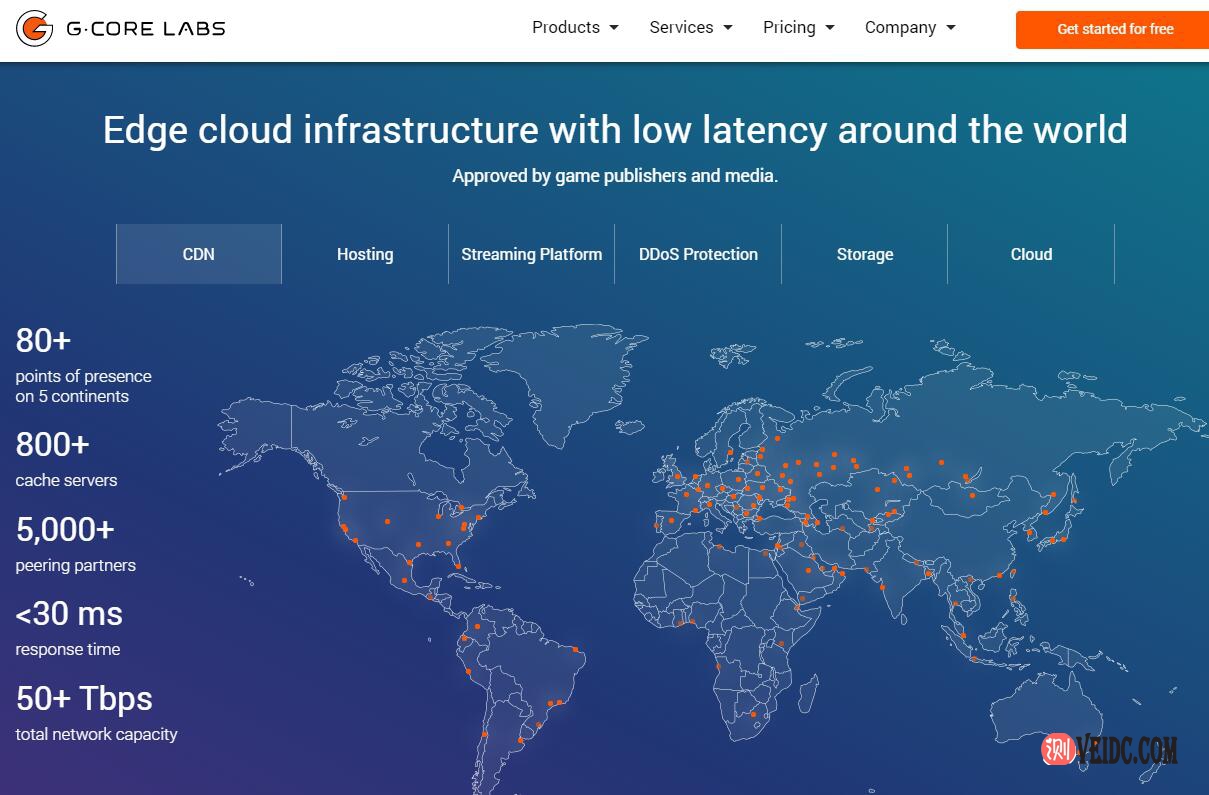The height and width of the screenshot is (795, 1209).
Task: Click the VEIDC.COM watermark logo
Action: pyautogui.click(x=1110, y=749)
